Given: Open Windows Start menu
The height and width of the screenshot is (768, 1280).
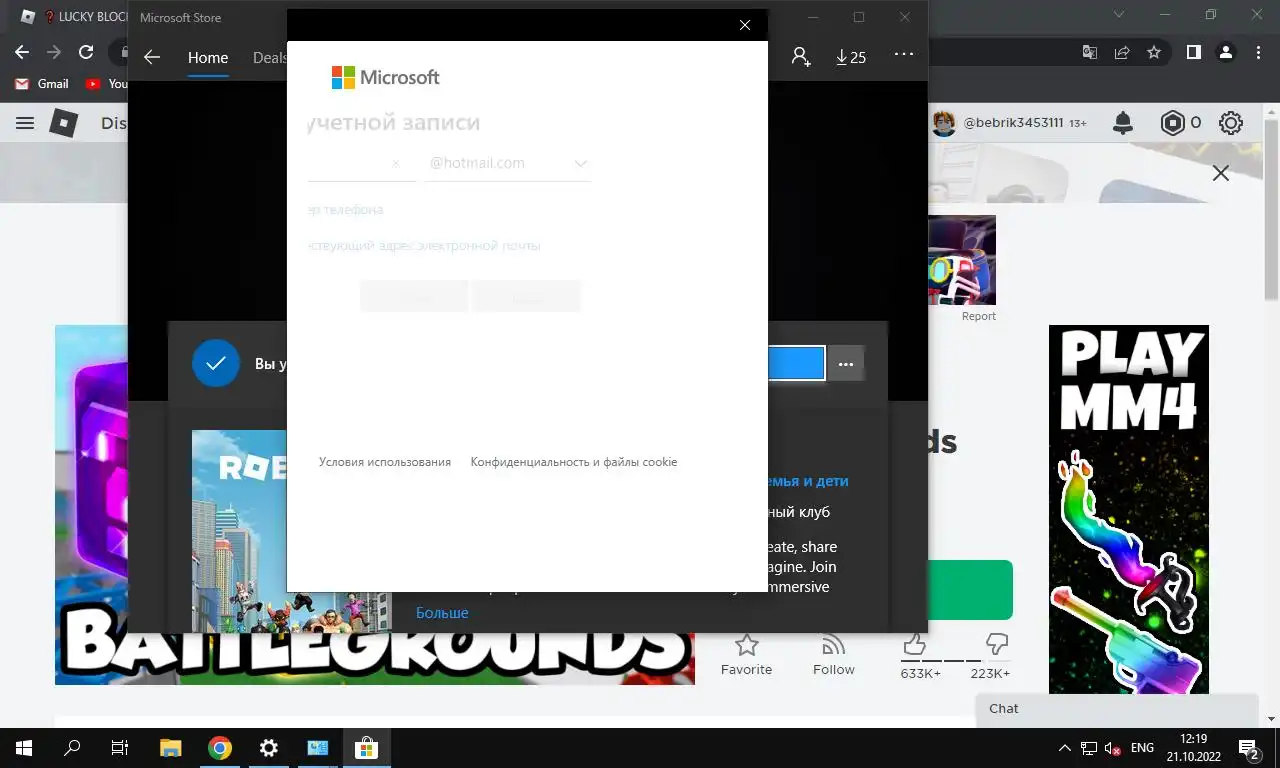Looking at the screenshot, I should [24, 747].
